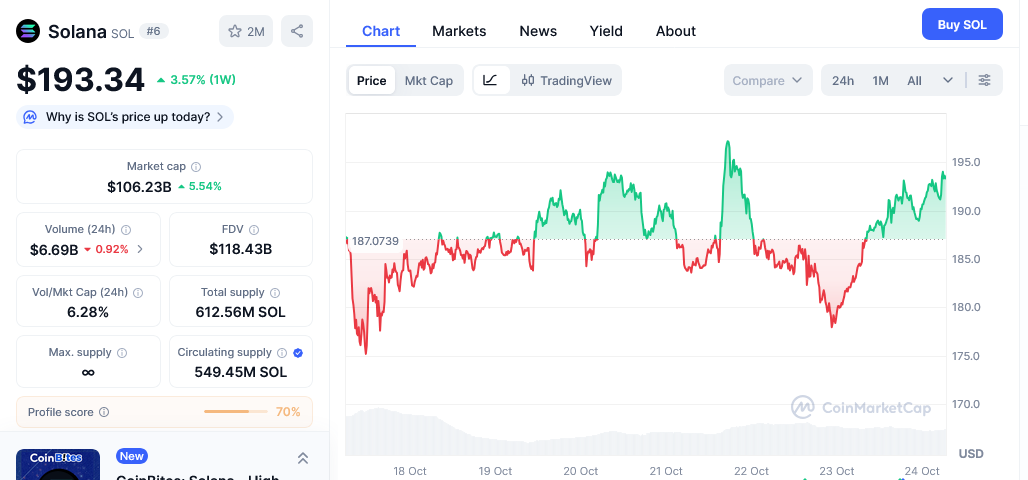This screenshot has height=480, width=1028.
Task: Add Solana to watchlist star button
Action: (x=246, y=31)
